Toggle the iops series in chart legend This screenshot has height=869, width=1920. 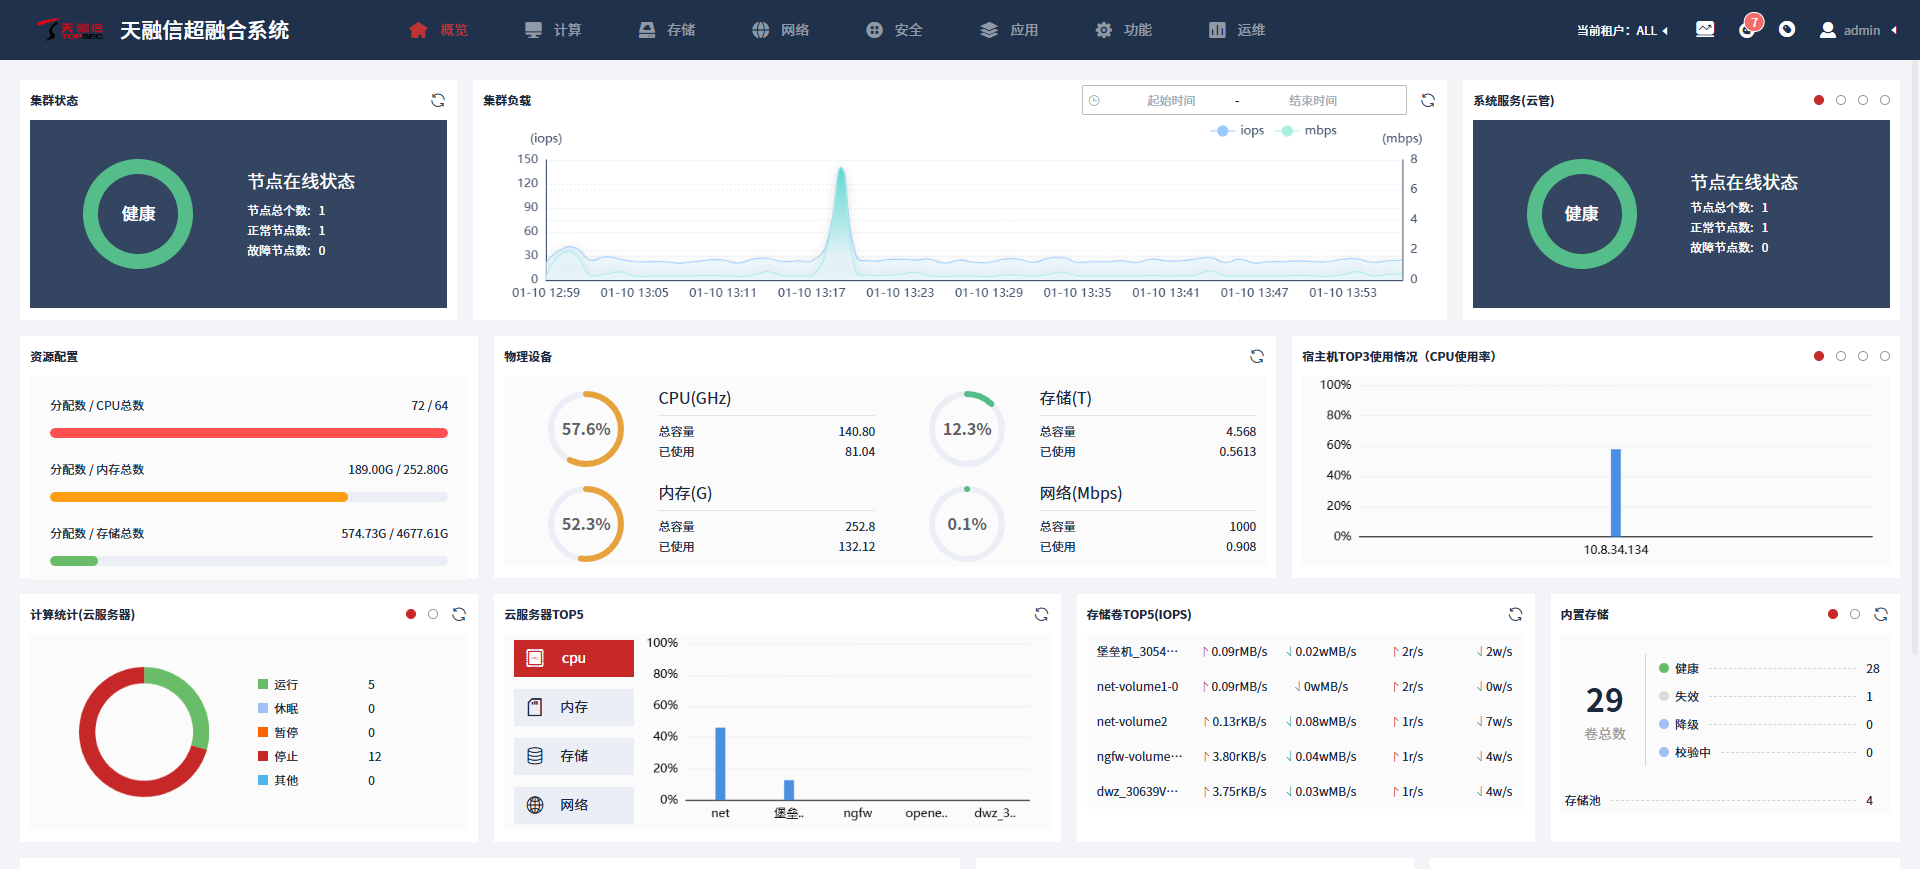1238,131
